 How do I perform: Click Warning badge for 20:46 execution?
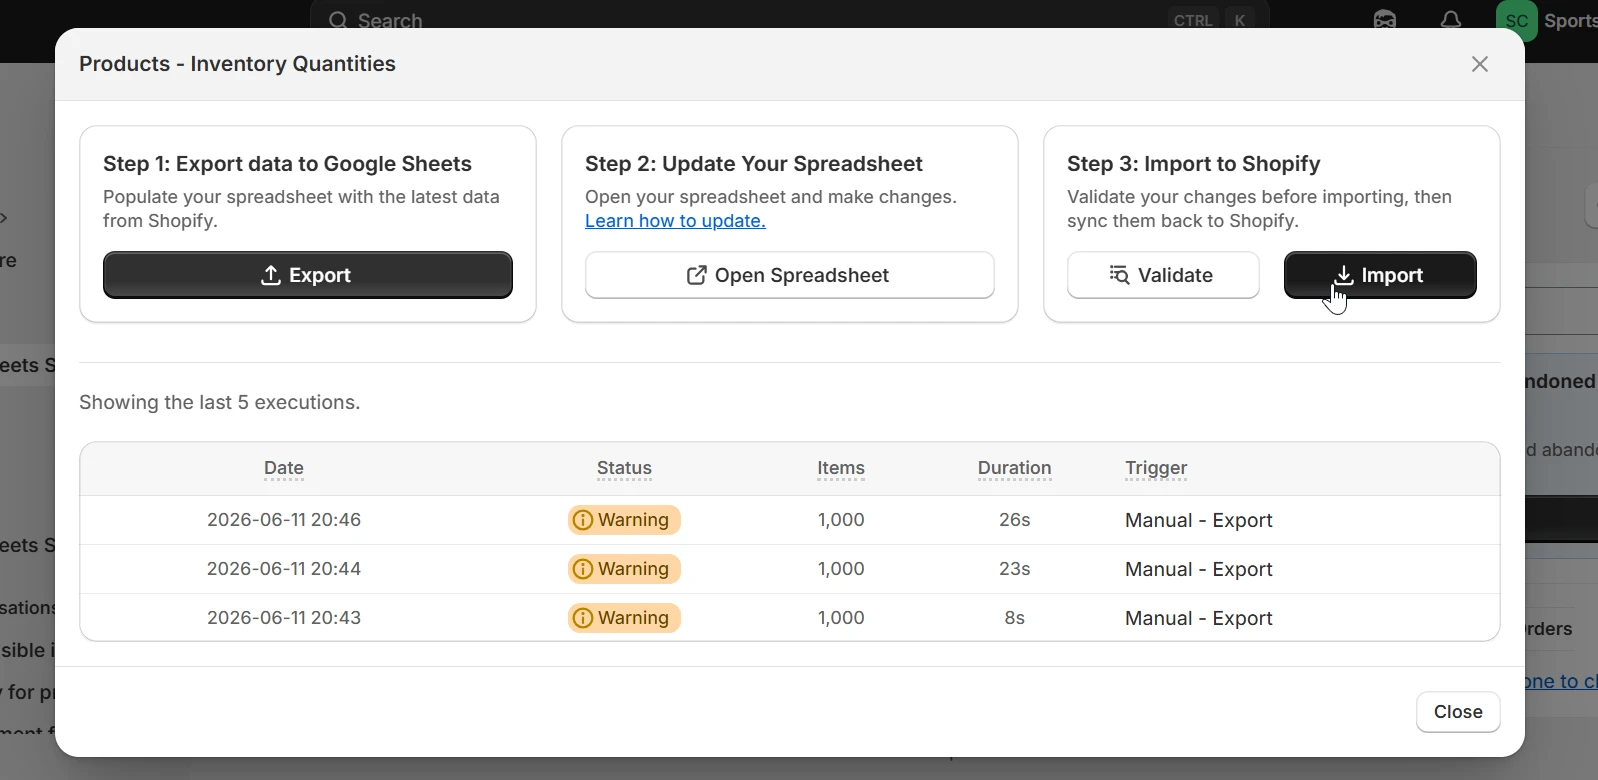(625, 521)
